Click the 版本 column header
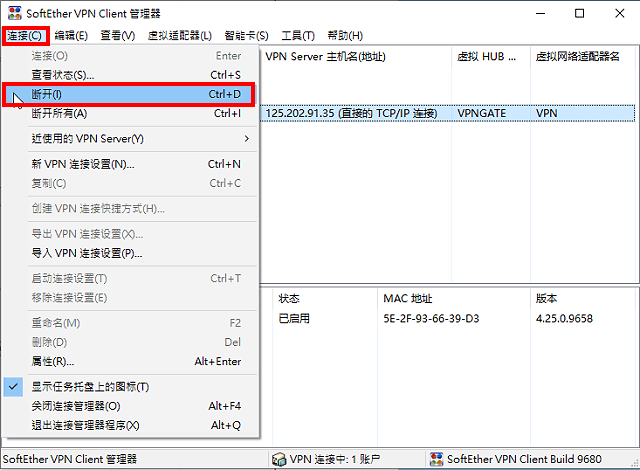Image resolution: width=640 pixels, height=470 pixels. click(583, 299)
